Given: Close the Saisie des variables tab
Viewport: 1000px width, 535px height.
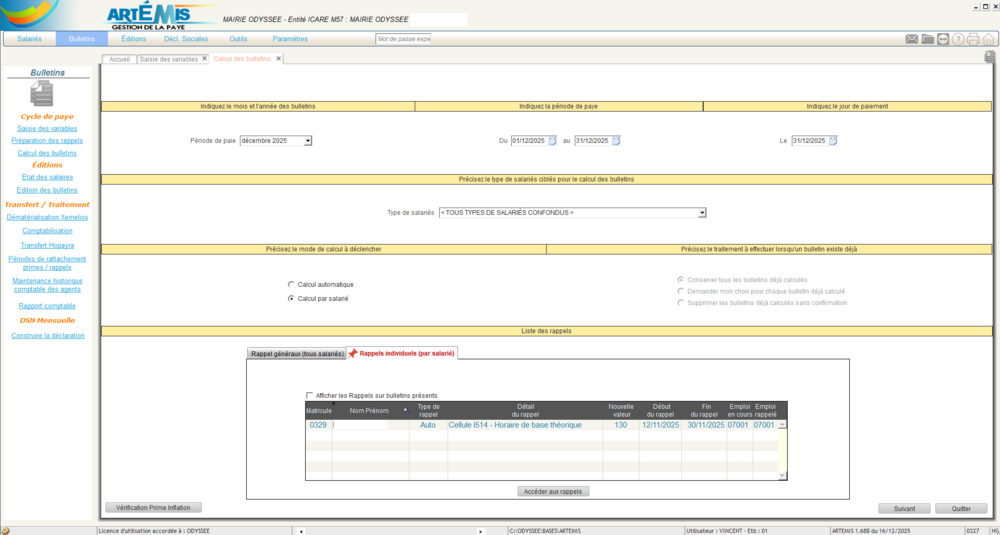Looking at the screenshot, I should tap(205, 59).
